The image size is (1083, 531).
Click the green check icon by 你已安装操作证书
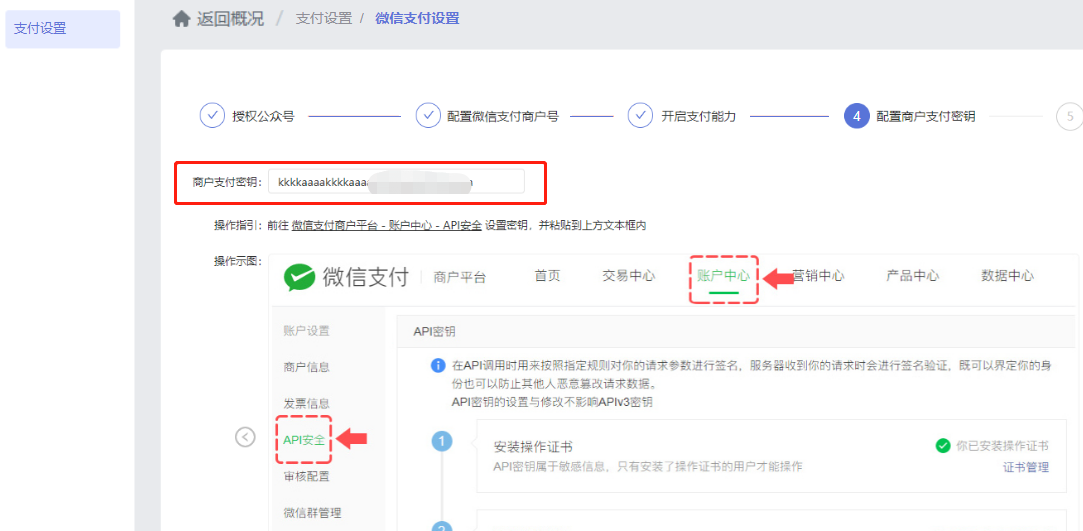coord(943,446)
